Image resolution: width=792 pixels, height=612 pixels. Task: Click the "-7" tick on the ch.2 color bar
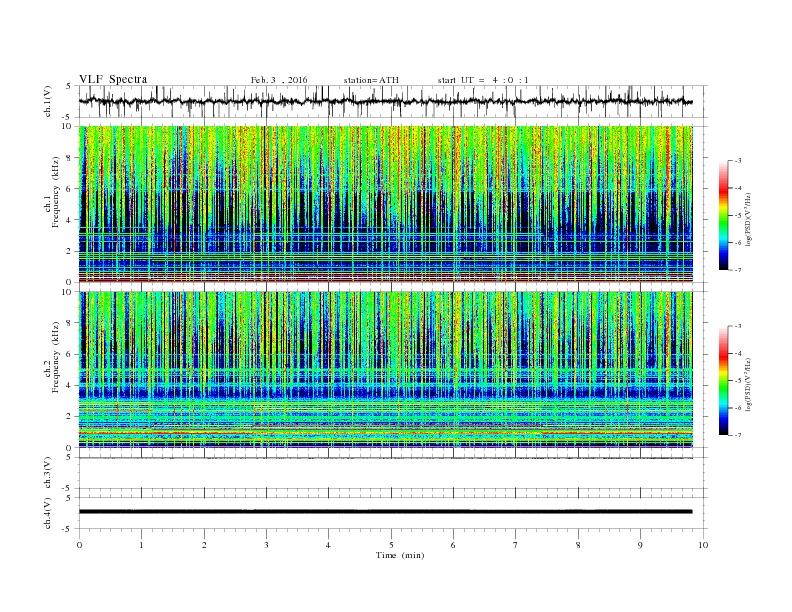tap(737, 435)
